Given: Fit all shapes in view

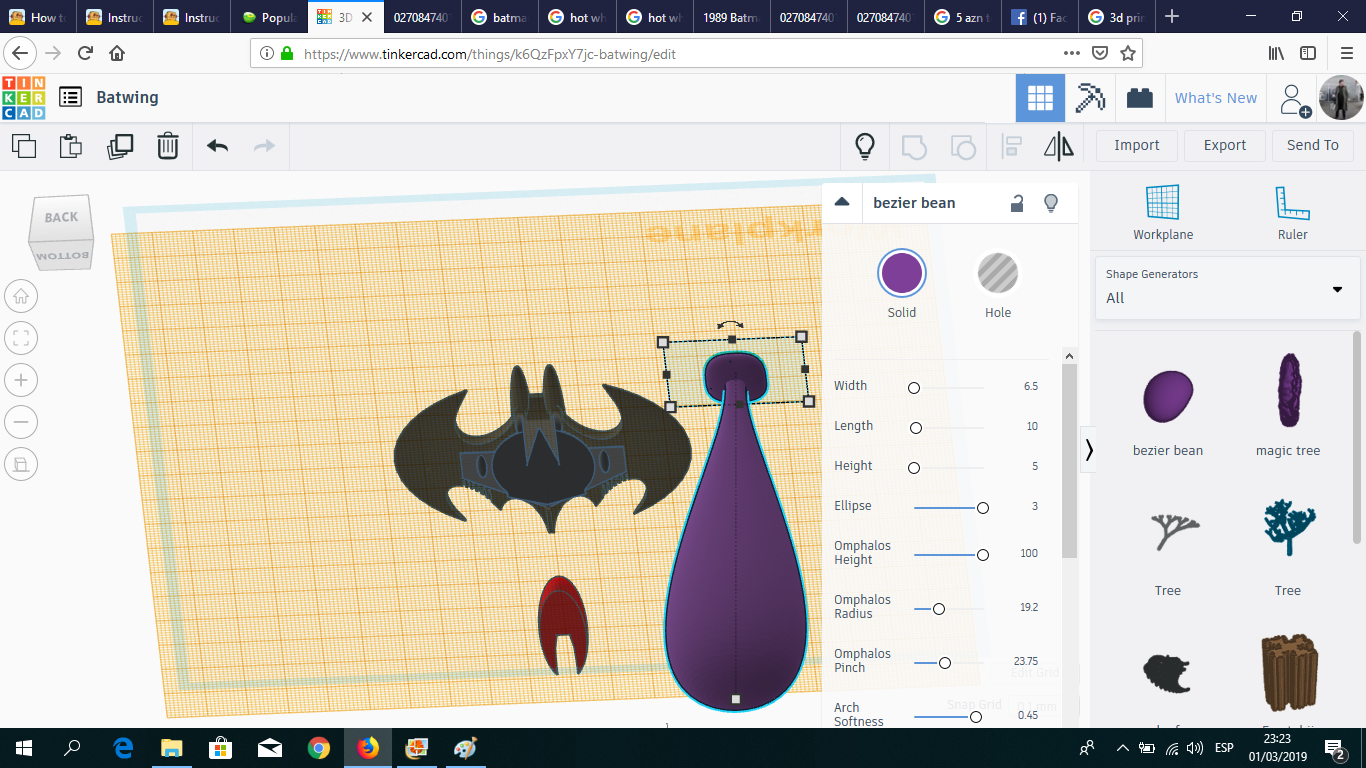Looking at the screenshot, I should pos(21,338).
